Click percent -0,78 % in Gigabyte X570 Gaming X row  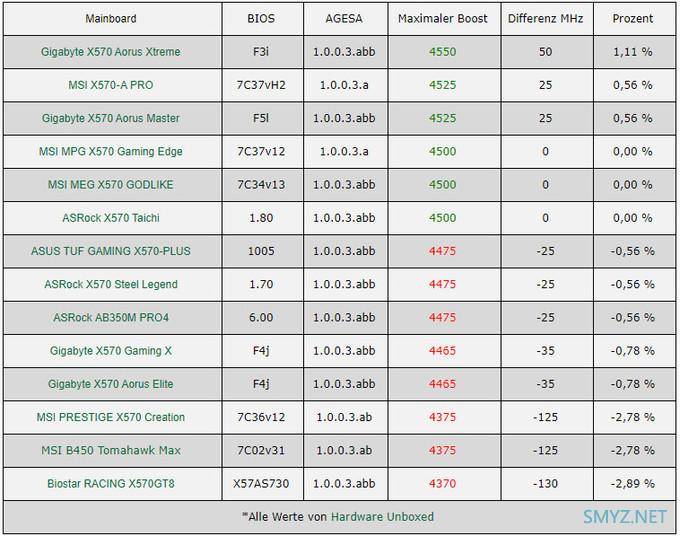coord(633,351)
